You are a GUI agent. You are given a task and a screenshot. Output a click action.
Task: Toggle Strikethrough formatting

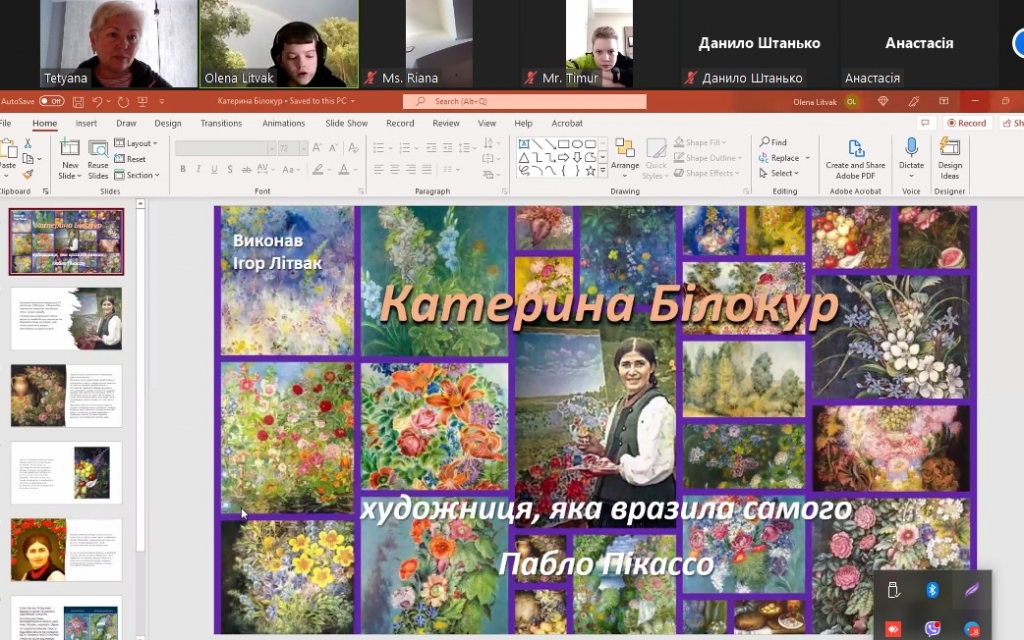[x=246, y=169]
